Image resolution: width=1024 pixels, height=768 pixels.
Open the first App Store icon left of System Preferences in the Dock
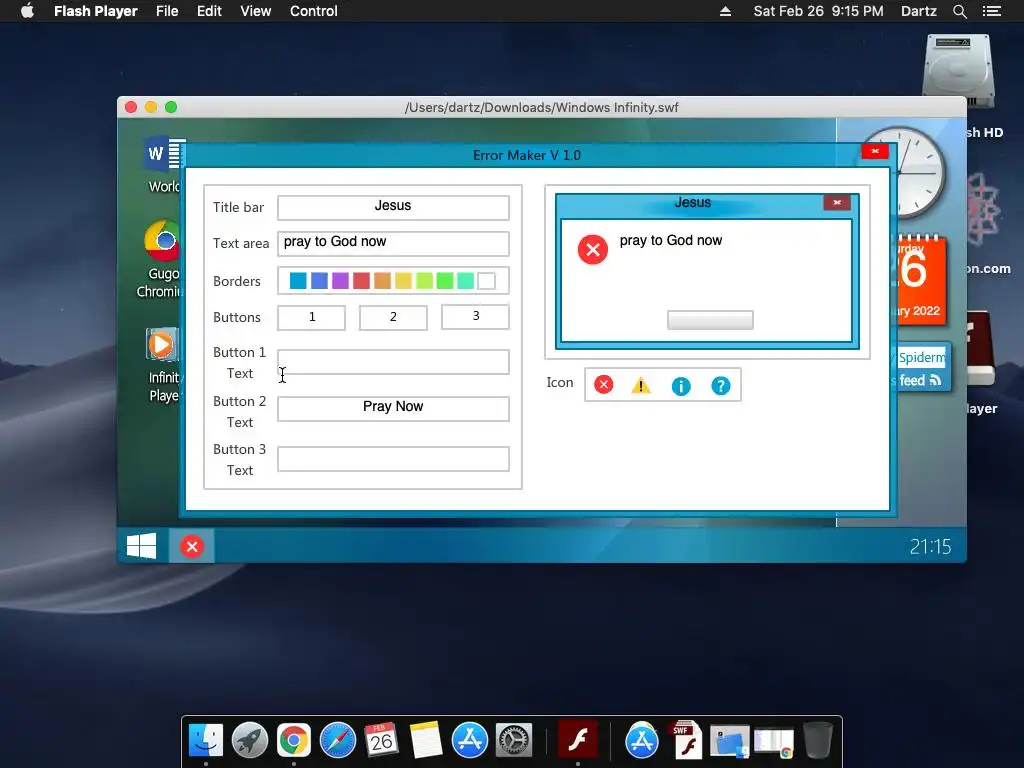470,741
